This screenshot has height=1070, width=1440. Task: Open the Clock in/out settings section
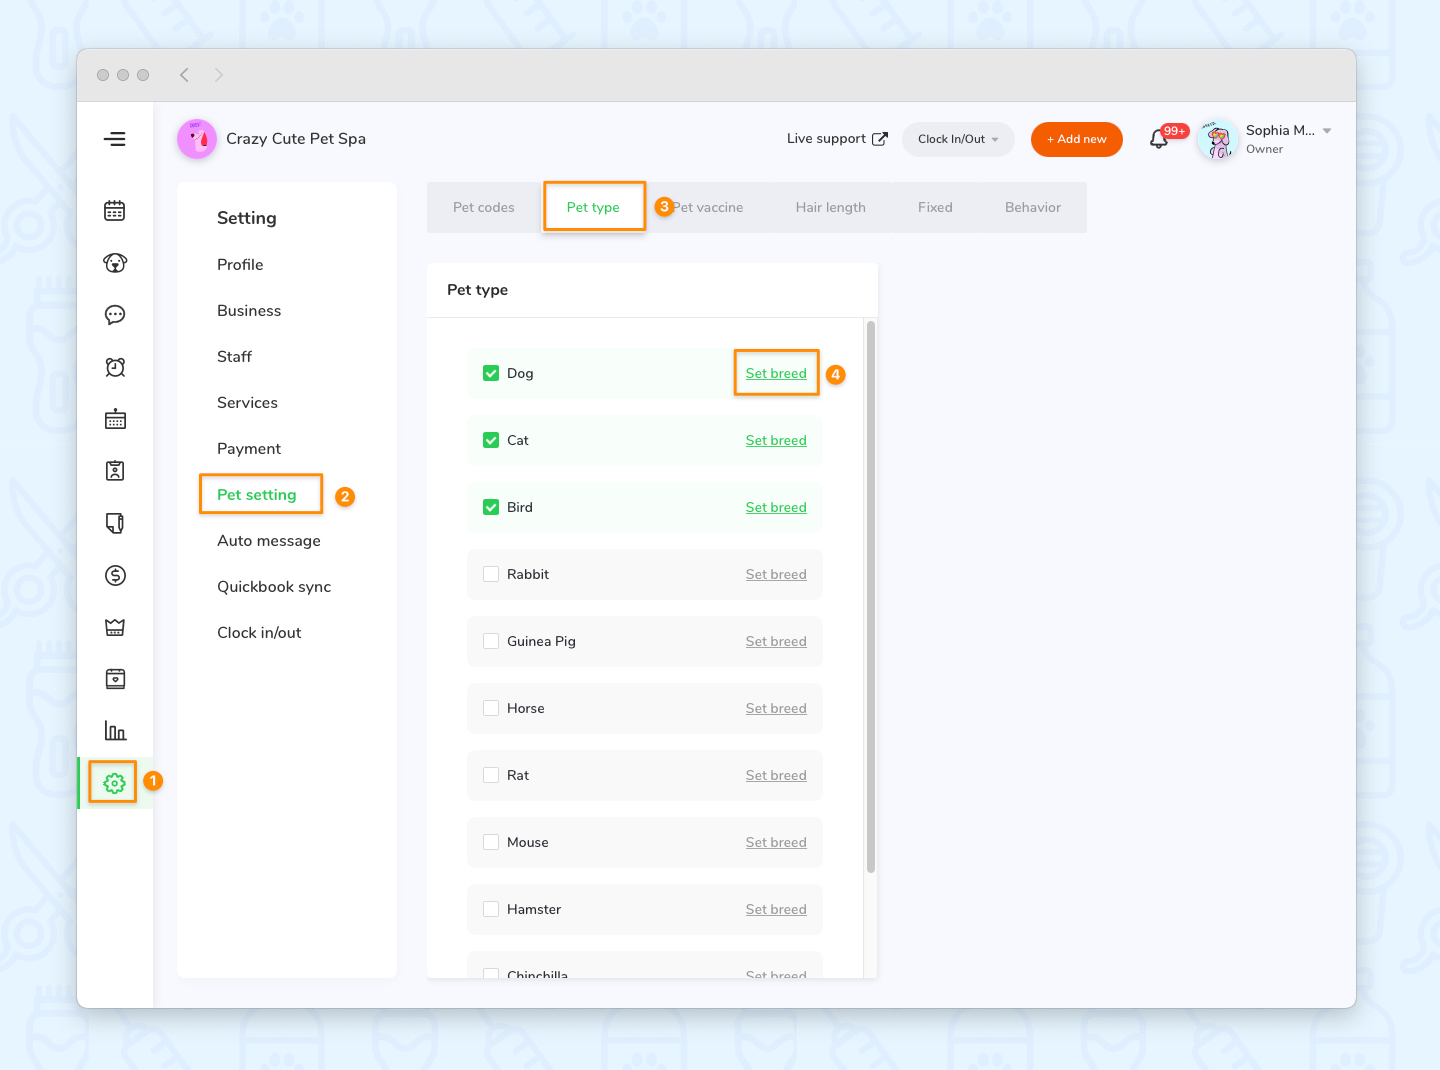pos(259,632)
